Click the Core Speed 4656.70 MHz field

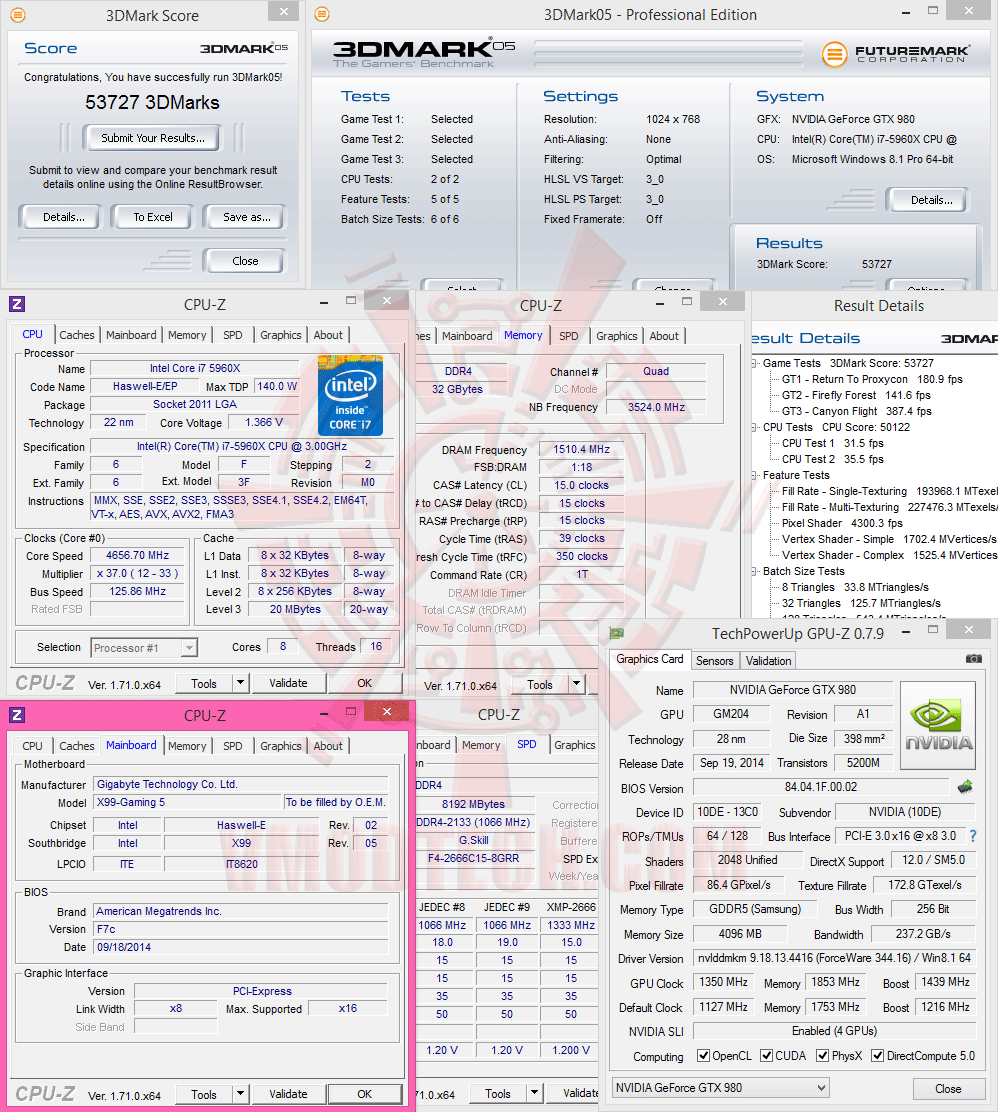[x=138, y=555]
